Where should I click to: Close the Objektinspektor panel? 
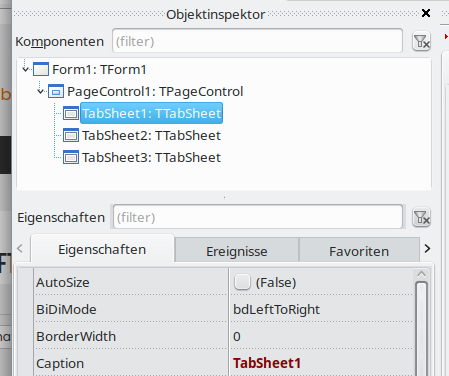[426, 13]
